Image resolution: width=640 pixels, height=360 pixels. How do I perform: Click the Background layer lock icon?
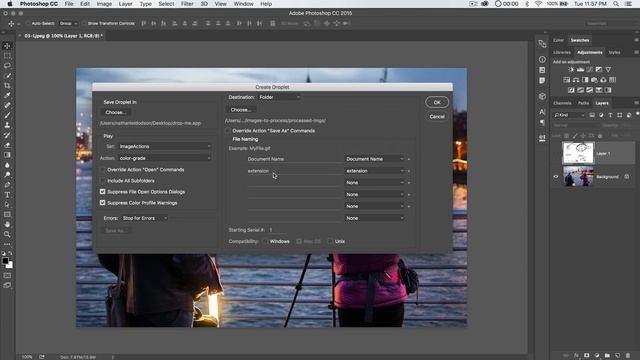coord(627,177)
